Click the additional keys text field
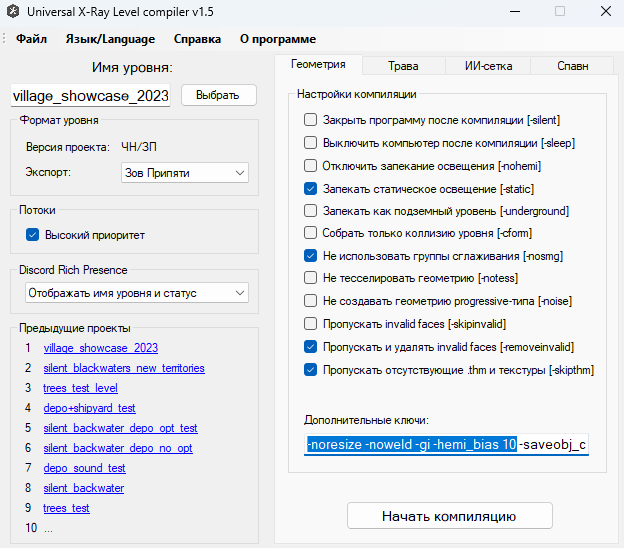The height and width of the screenshot is (548, 624). pyautogui.click(x=447, y=443)
